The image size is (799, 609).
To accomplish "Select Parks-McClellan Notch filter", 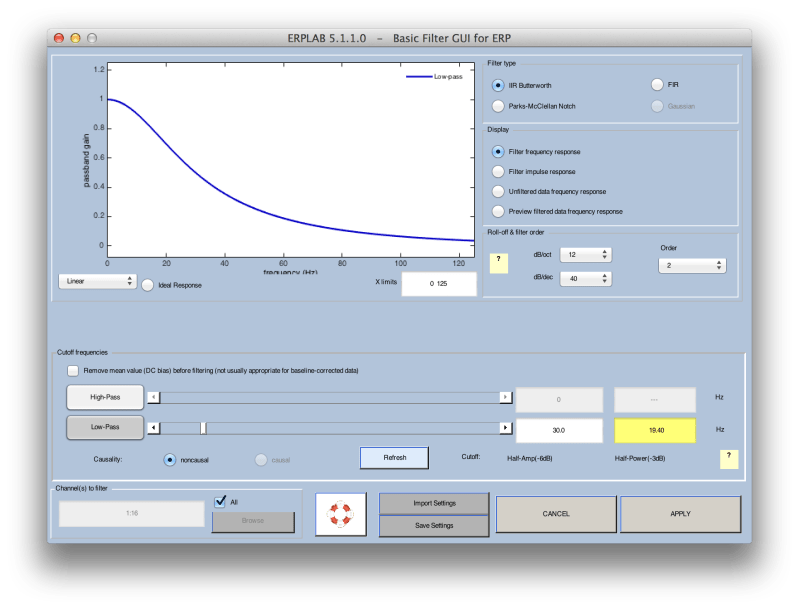I will (498, 106).
